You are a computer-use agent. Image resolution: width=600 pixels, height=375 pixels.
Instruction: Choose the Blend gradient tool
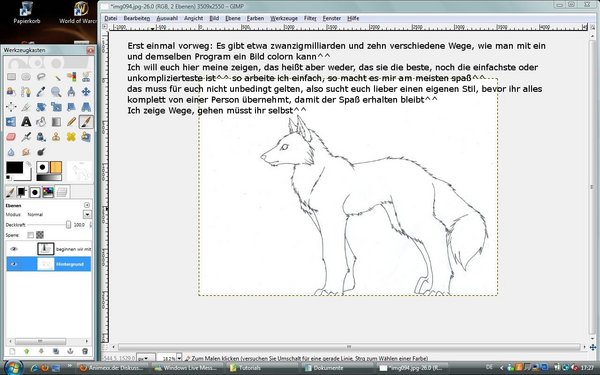click(56, 122)
